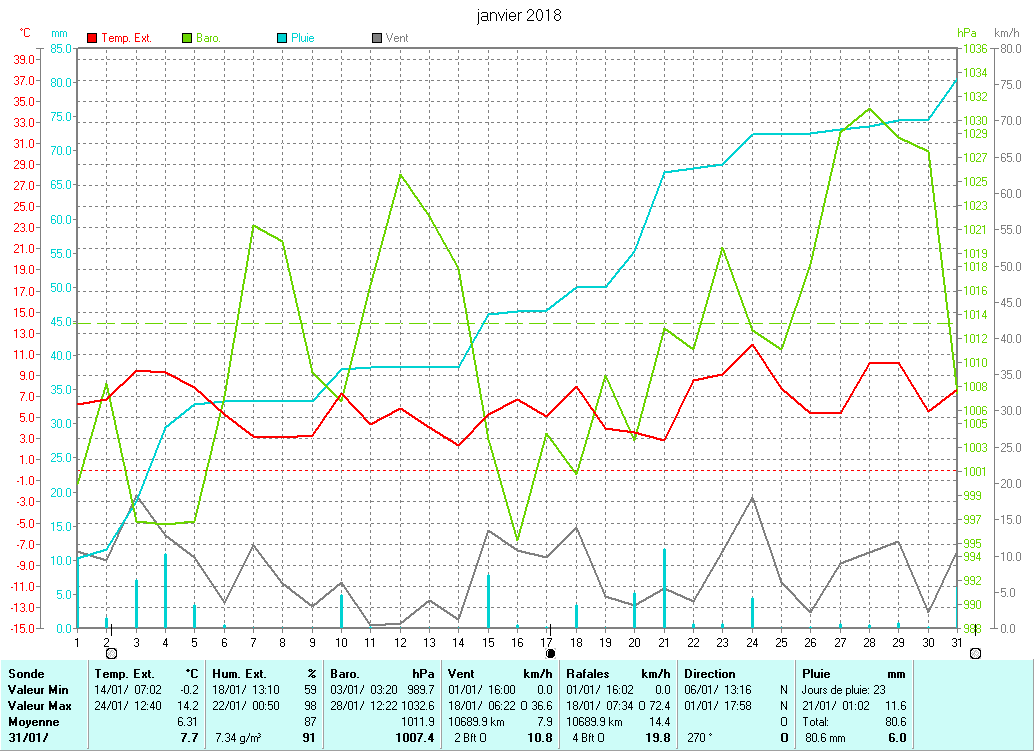
Task: Click the 1007.4 current barometer value
Action: point(415,738)
